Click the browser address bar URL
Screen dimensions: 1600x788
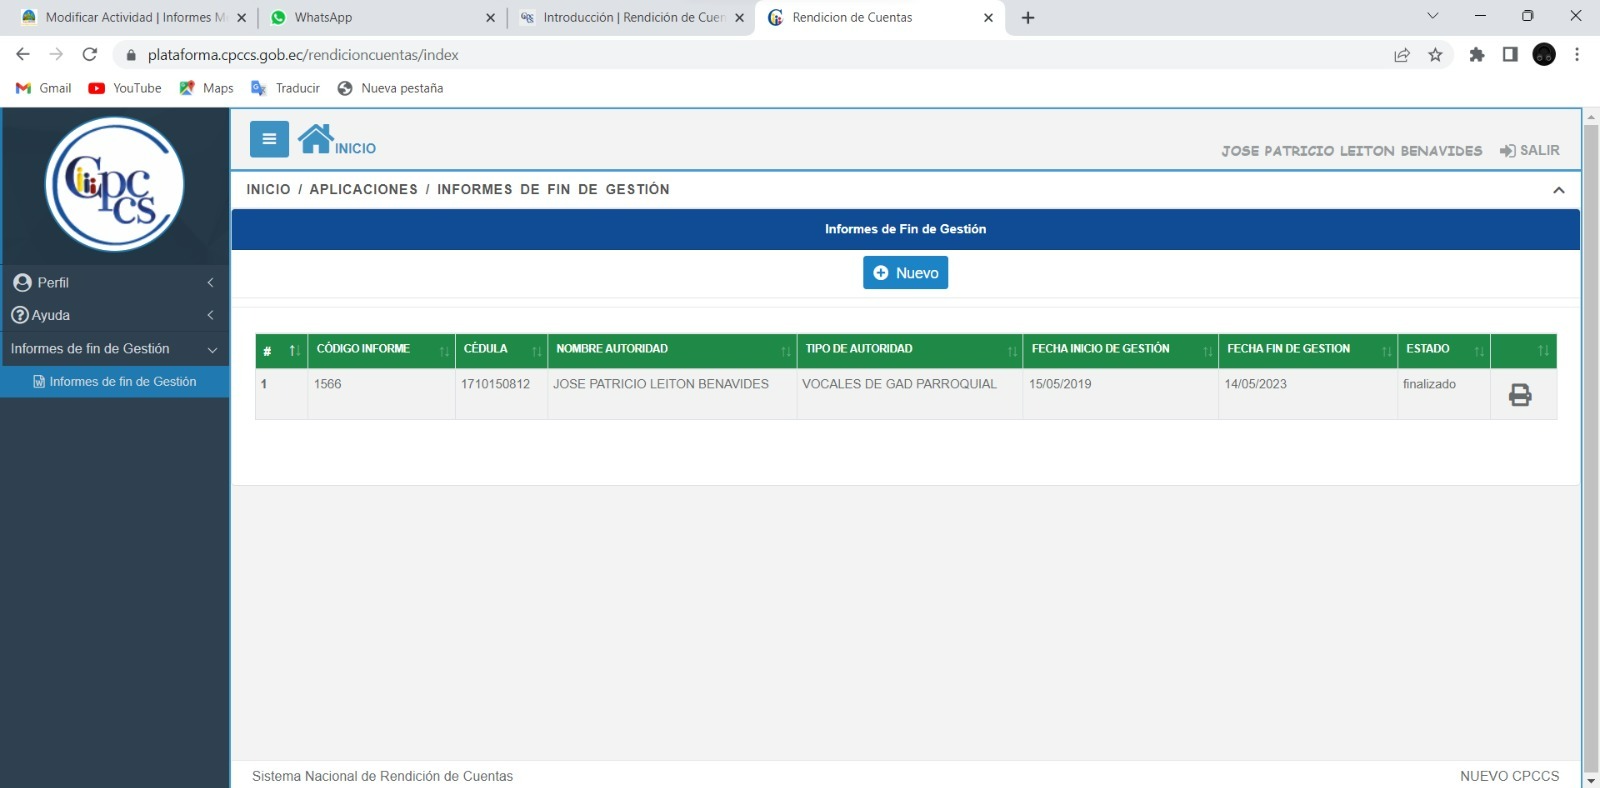click(x=303, y=55)
